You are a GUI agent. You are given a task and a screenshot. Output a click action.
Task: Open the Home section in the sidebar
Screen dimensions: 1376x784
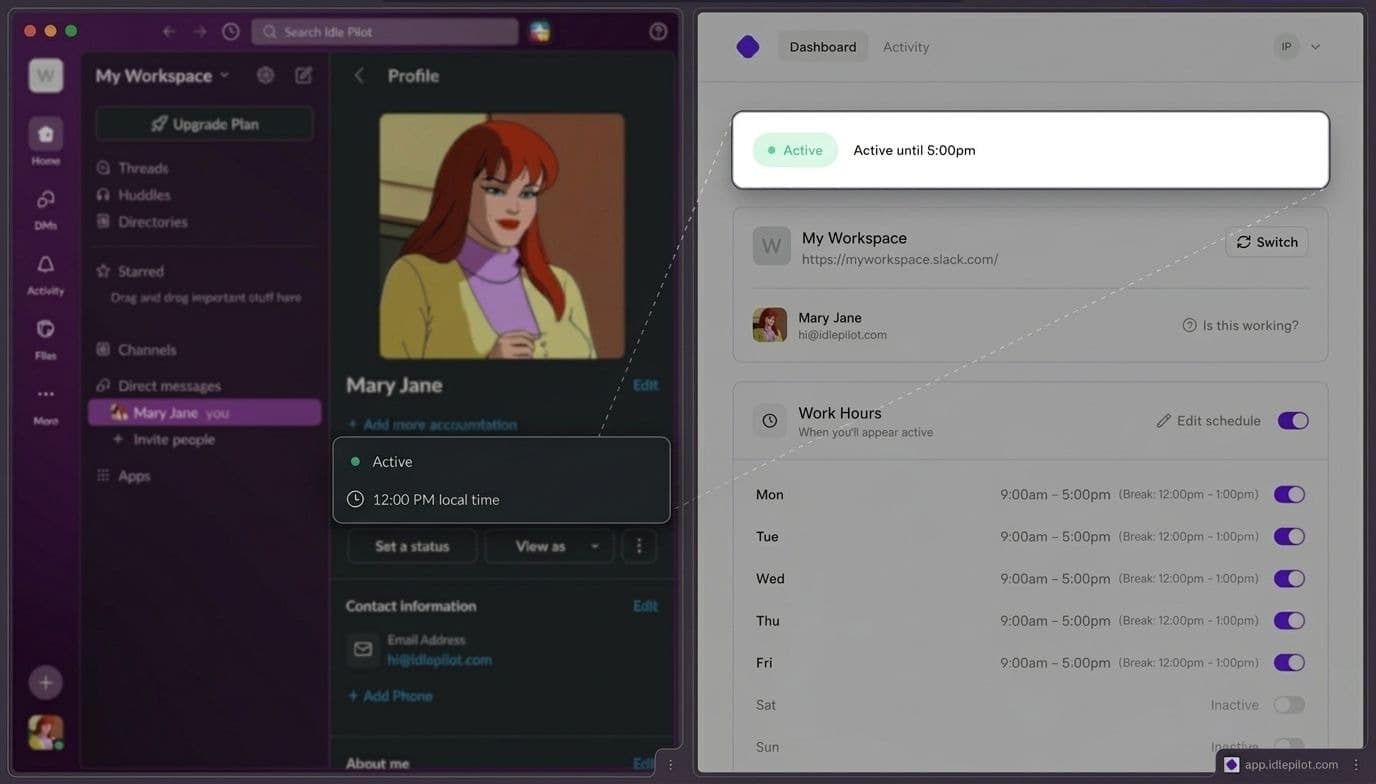45,133
